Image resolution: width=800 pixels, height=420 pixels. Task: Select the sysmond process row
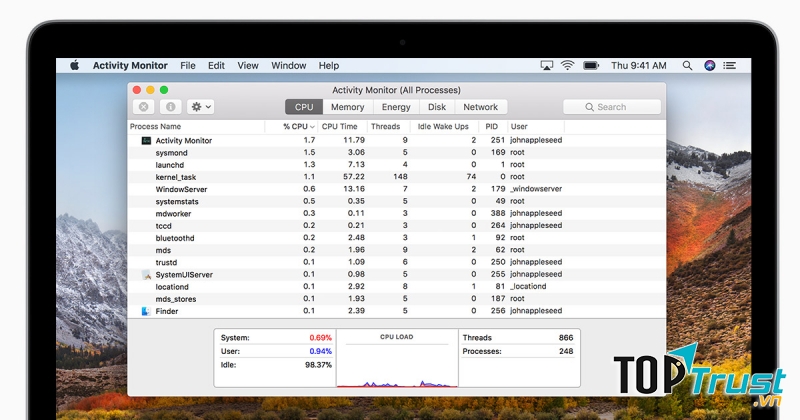[396, 153]
